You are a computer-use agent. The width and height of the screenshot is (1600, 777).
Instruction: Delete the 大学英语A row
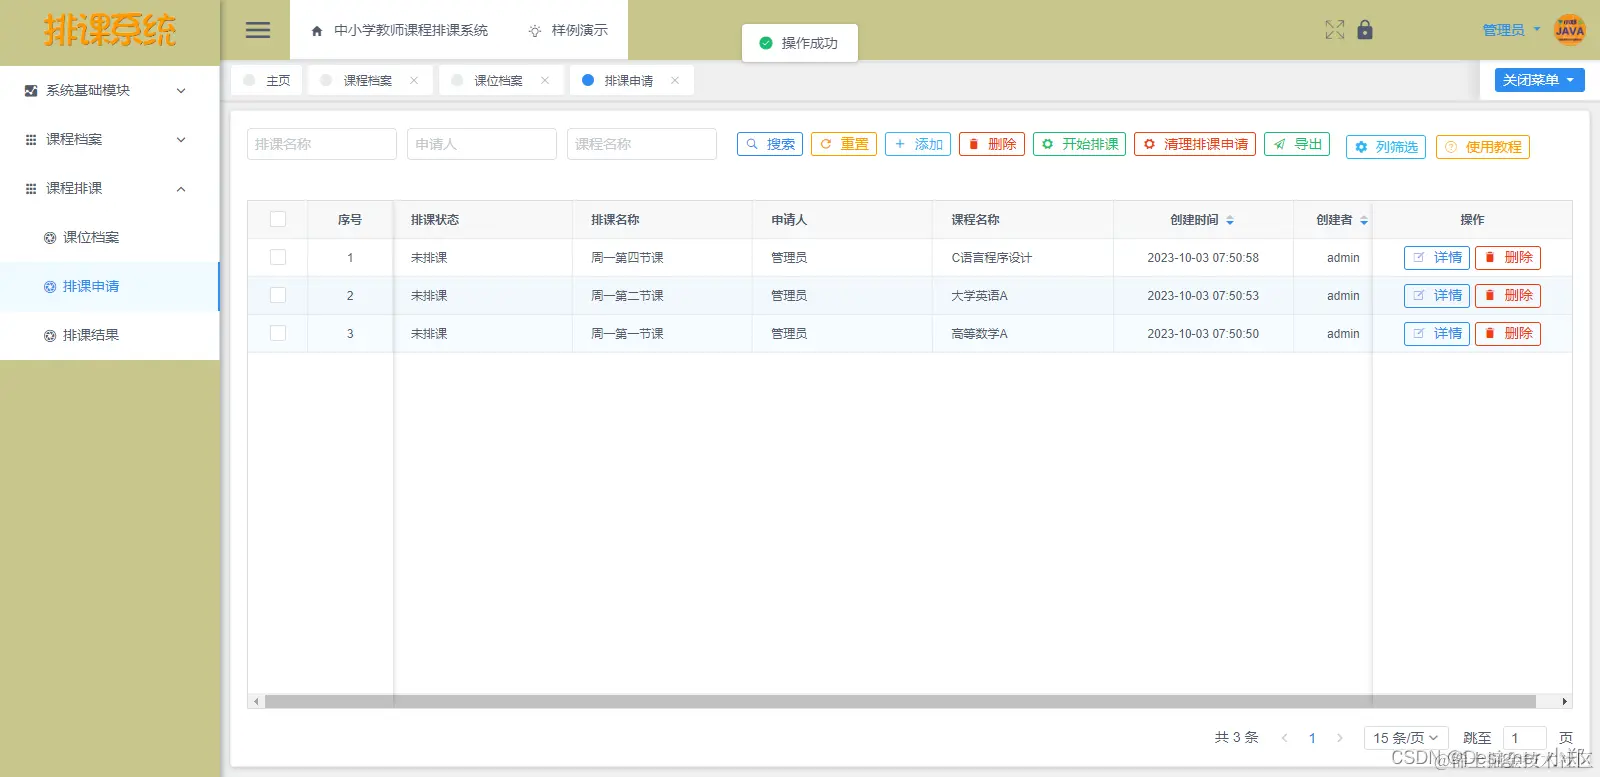pyautogui.click(x=1508, y=296)
